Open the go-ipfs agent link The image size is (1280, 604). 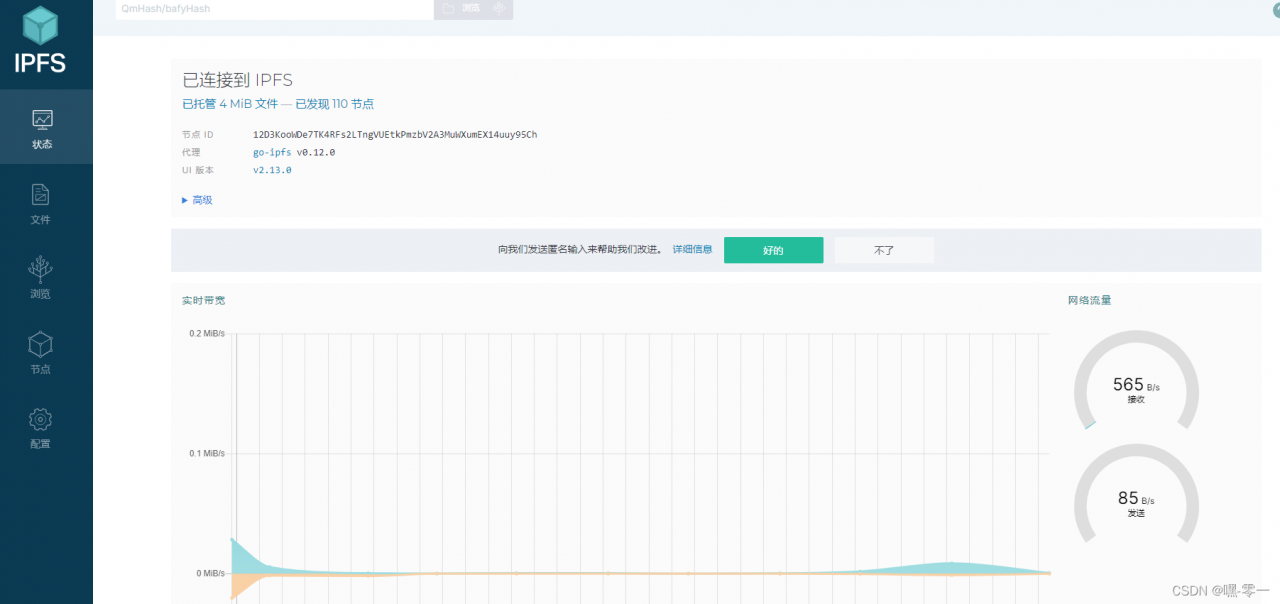point(273,152)
